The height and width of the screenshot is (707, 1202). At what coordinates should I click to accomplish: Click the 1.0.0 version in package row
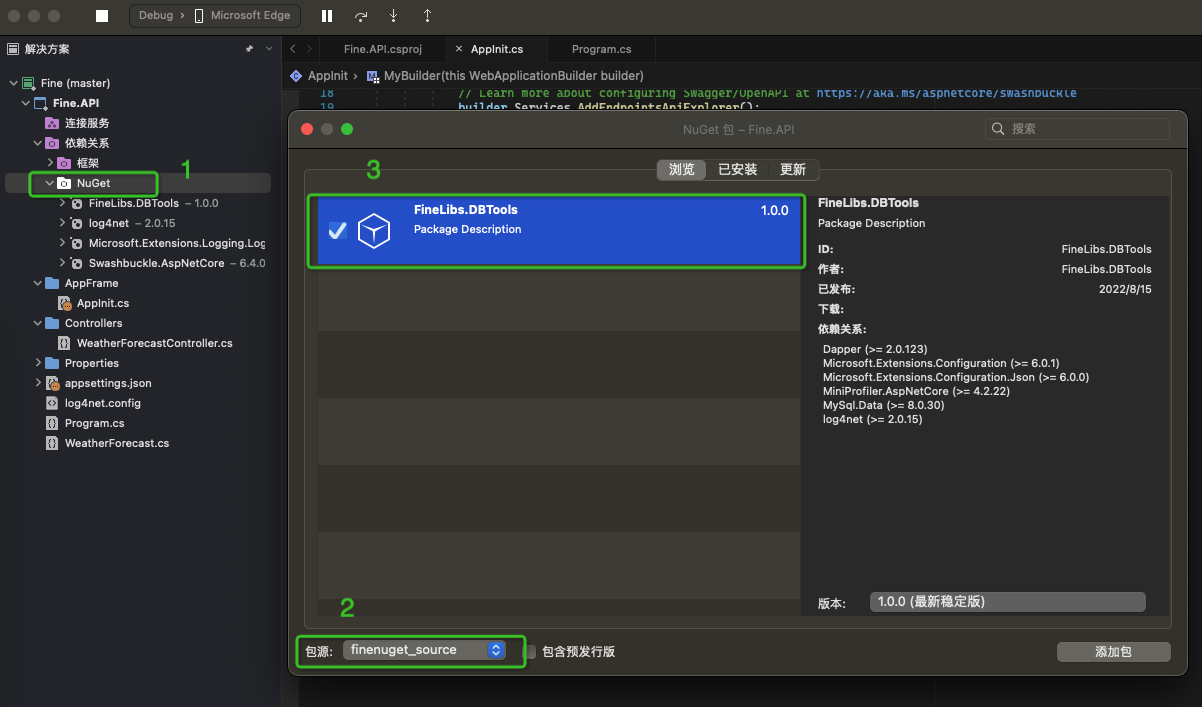pos(774,211)
